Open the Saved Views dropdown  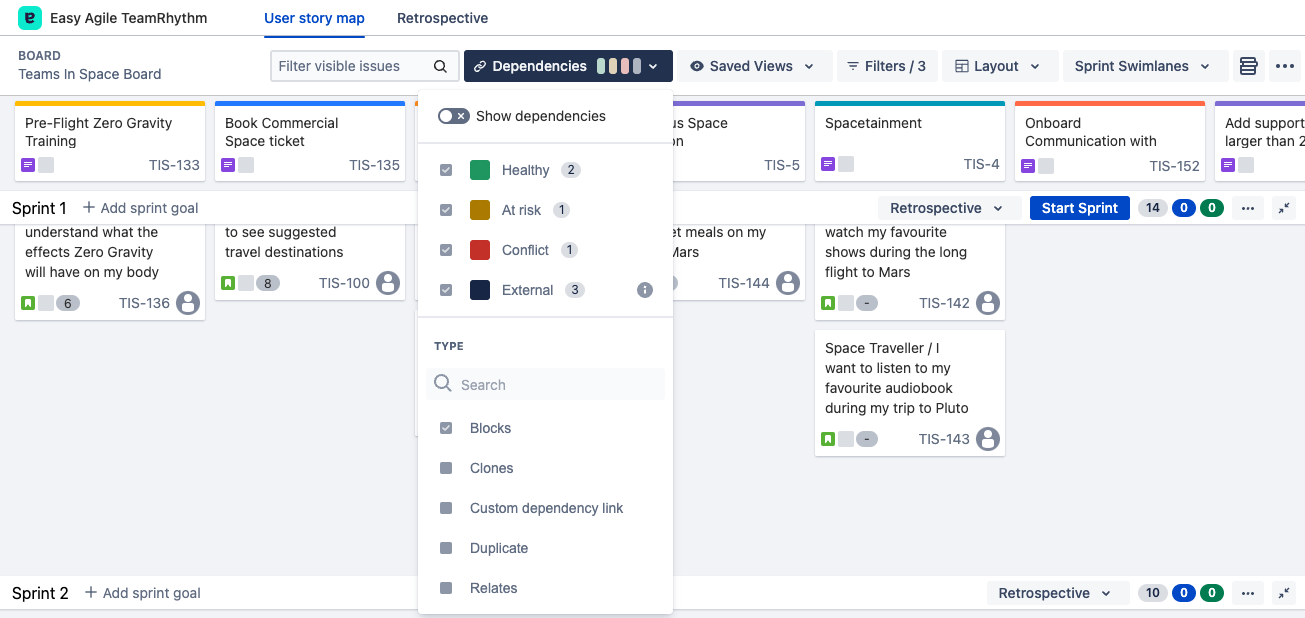pos(755,66)
